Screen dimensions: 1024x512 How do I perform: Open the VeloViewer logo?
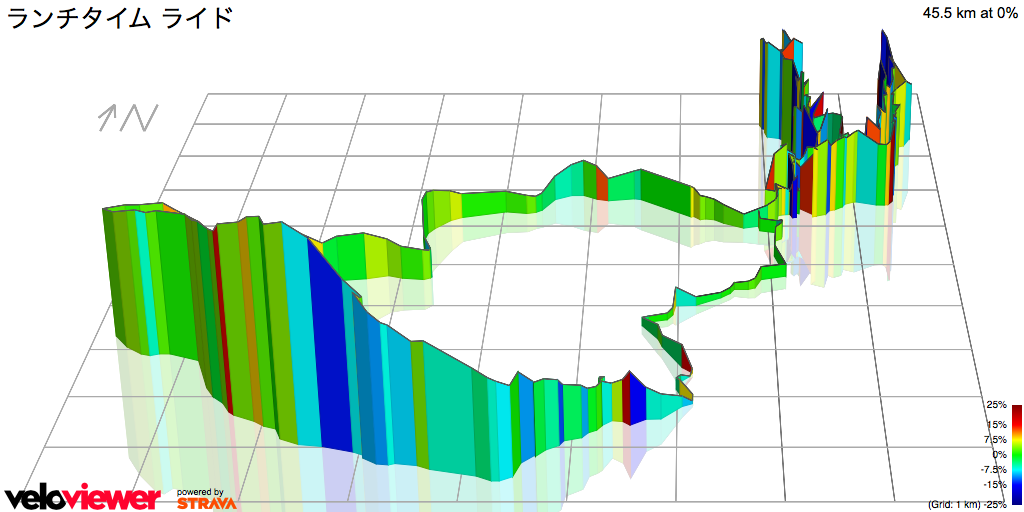pyautogui.click(x=82, y=498)
